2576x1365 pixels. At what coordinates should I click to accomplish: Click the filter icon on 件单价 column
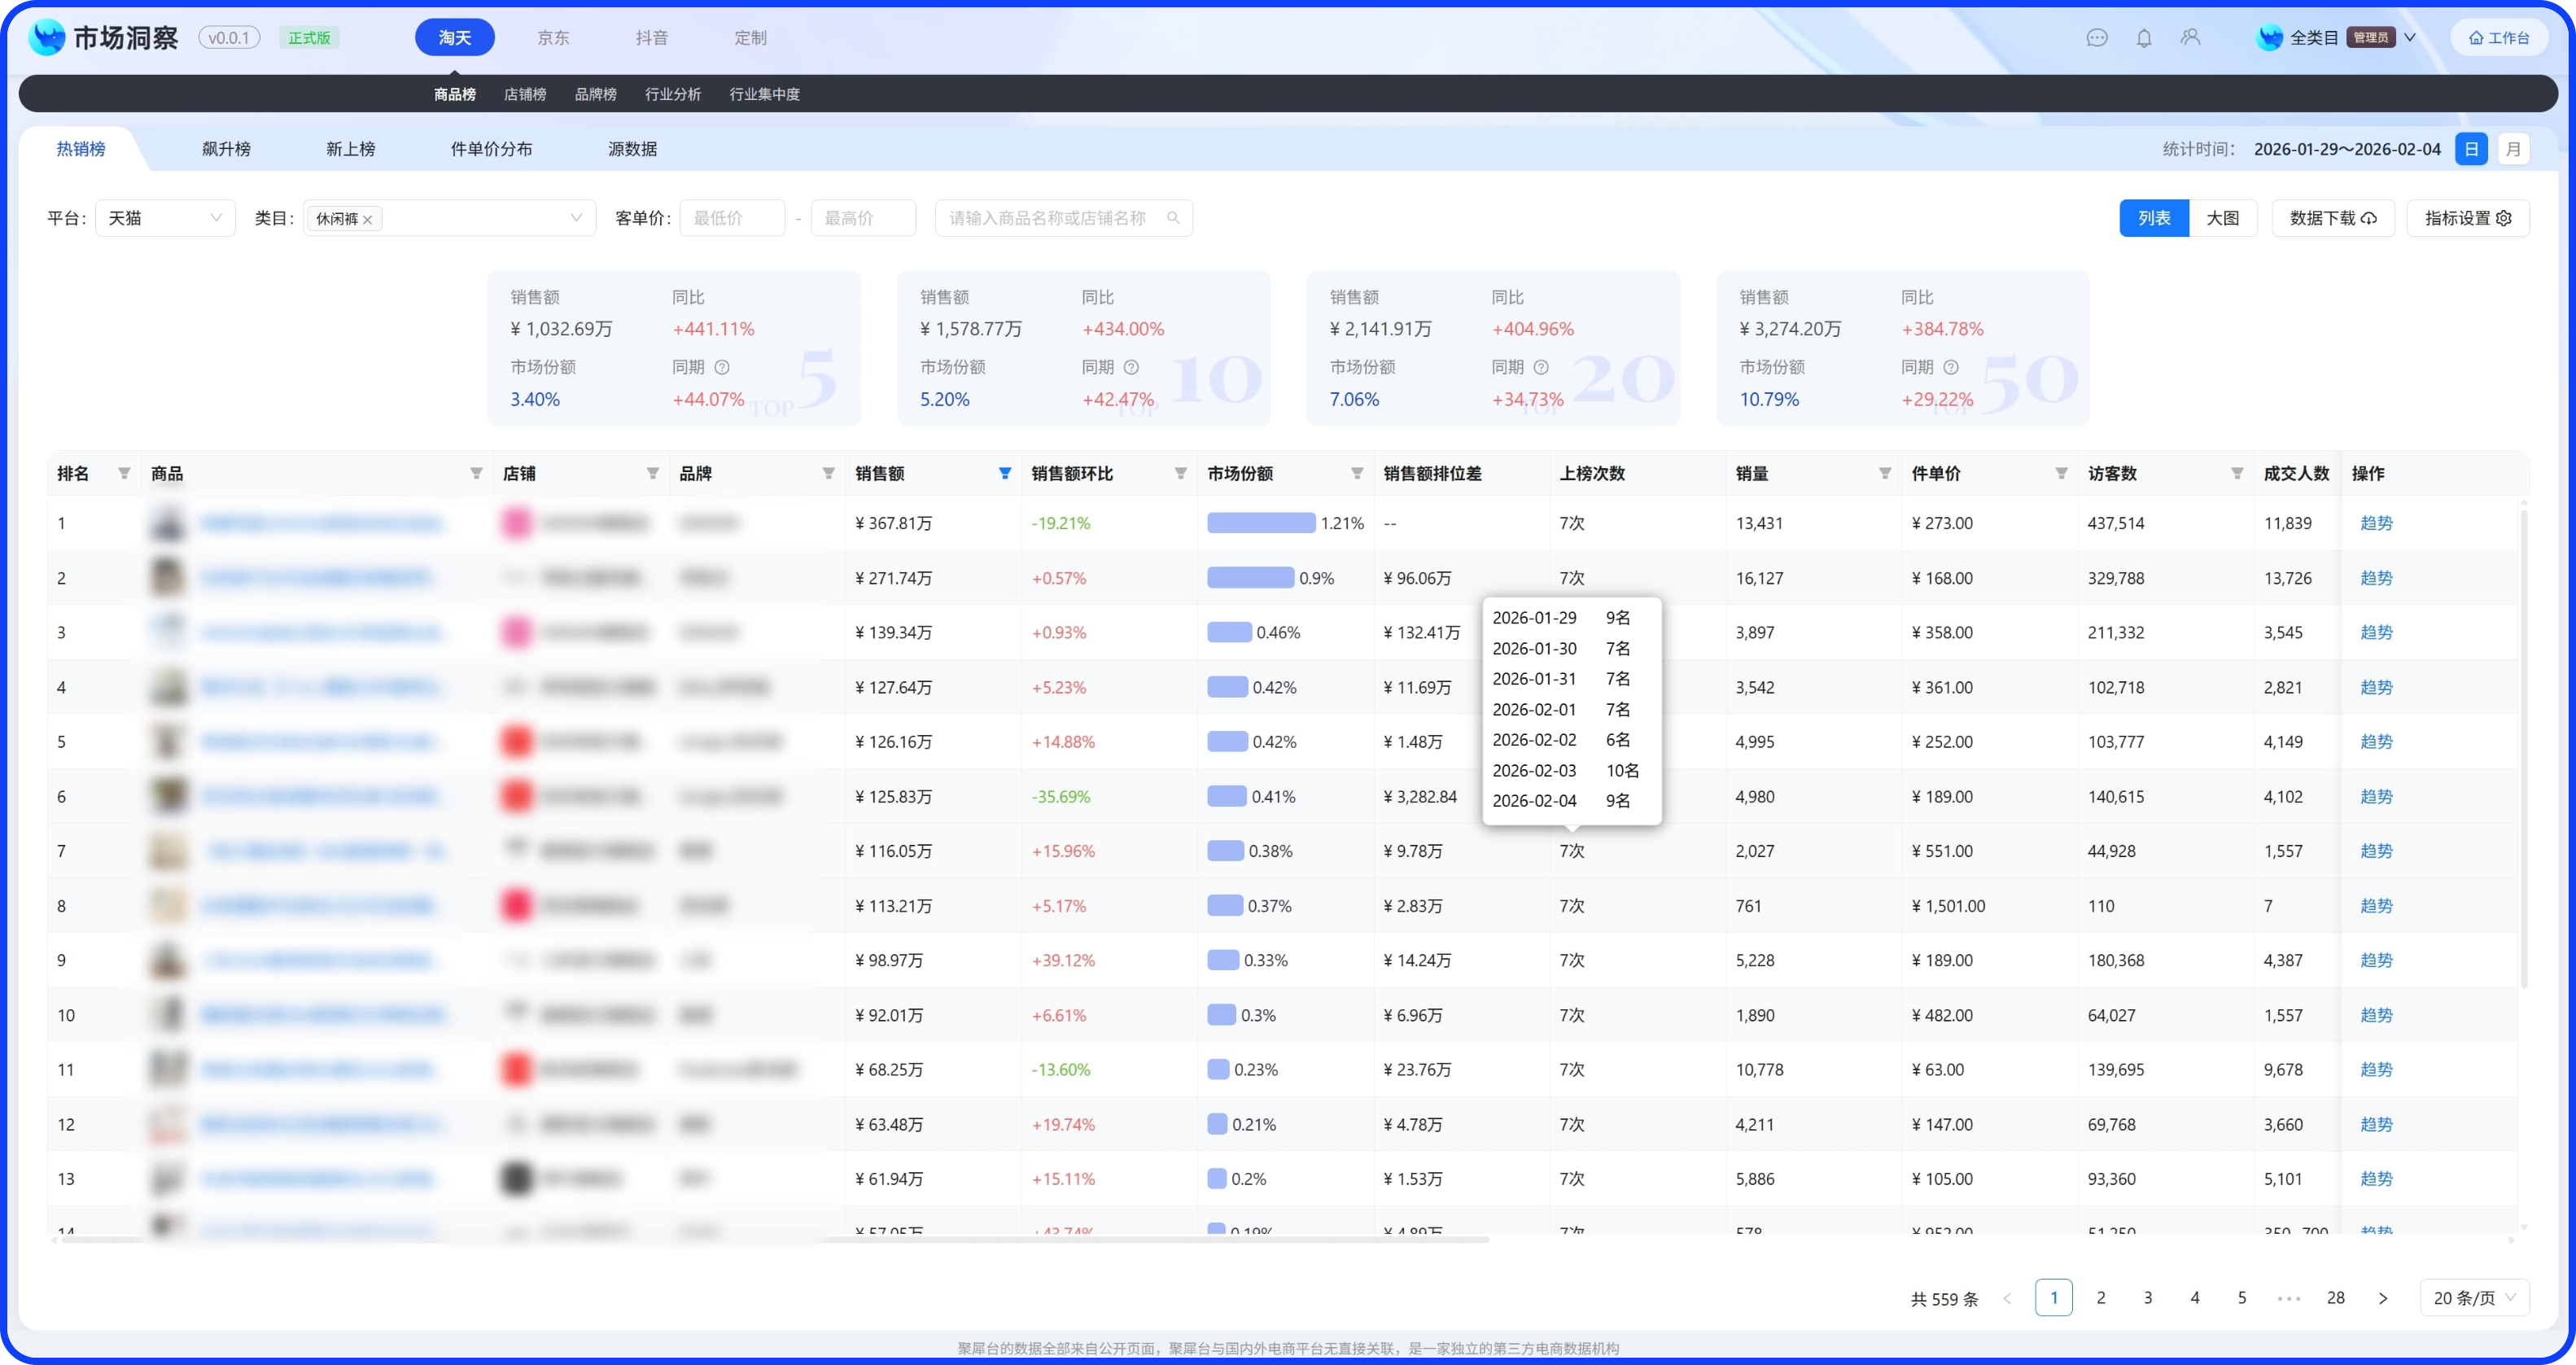coord(2061,473)
